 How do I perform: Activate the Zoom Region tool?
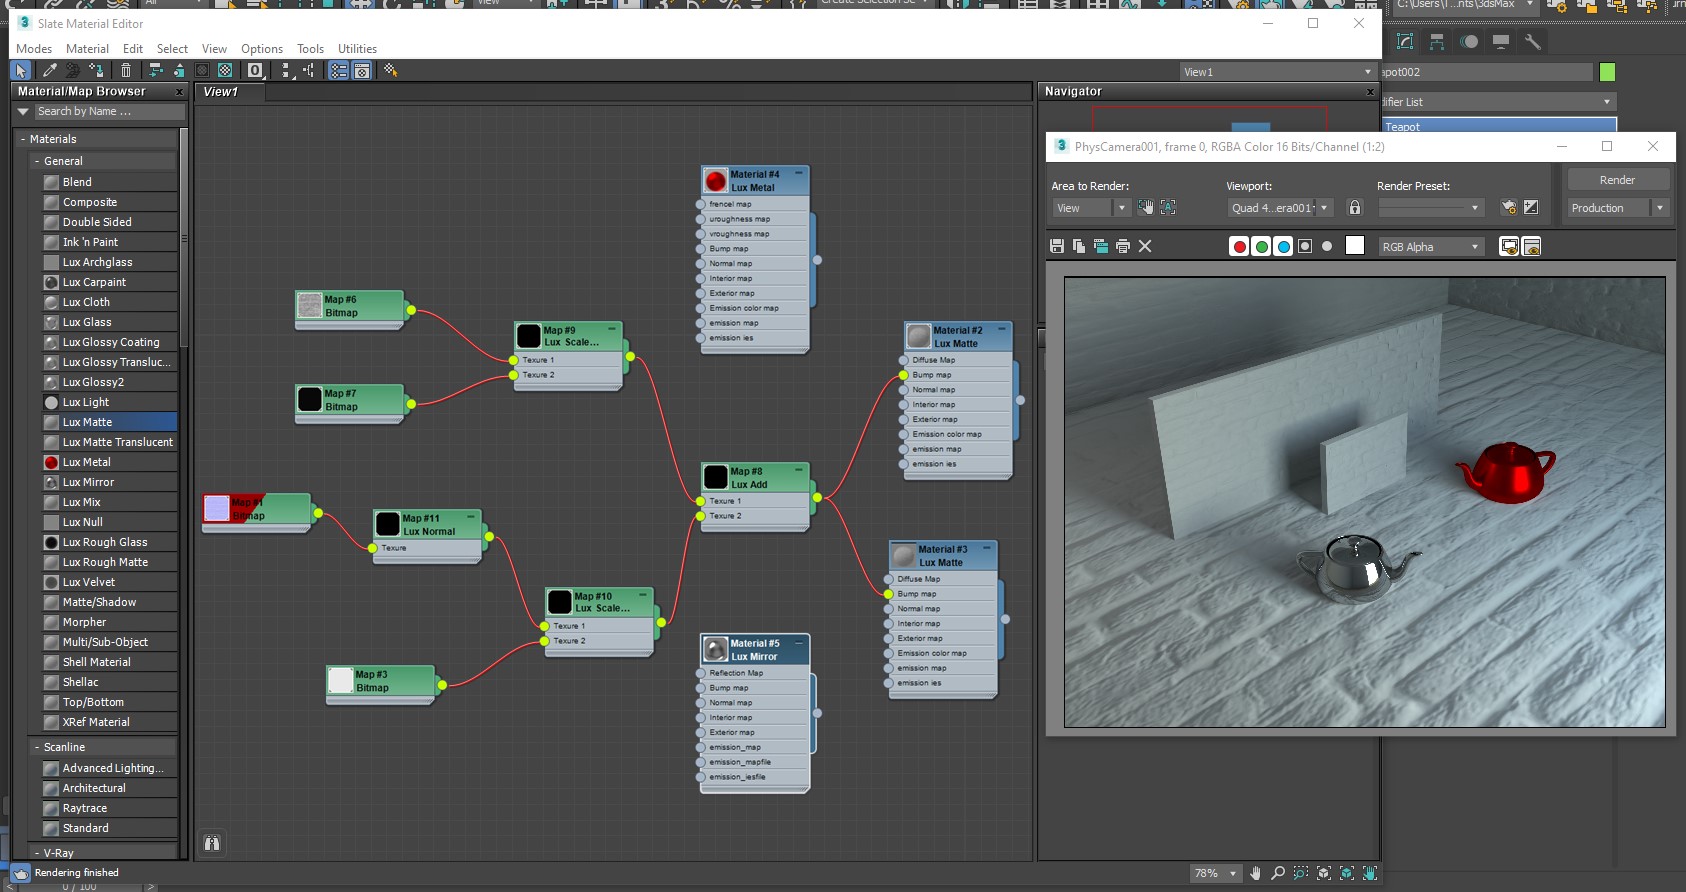[x=1300, y=873]
